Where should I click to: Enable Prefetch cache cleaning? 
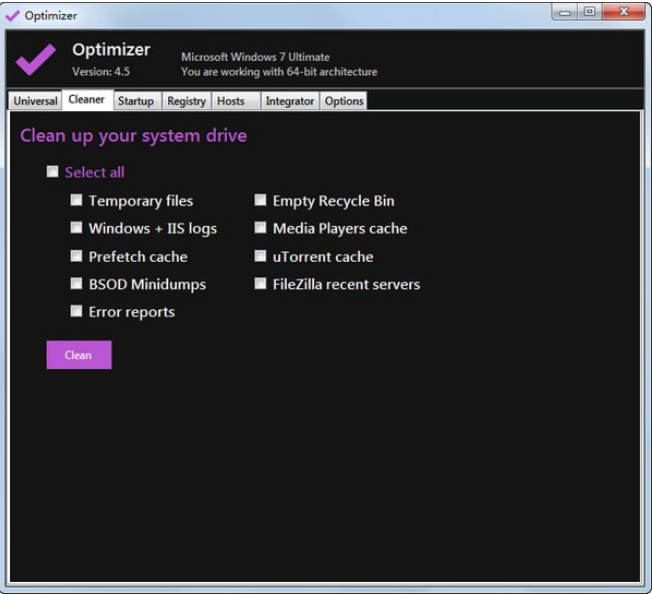click(x=76, y=256)
